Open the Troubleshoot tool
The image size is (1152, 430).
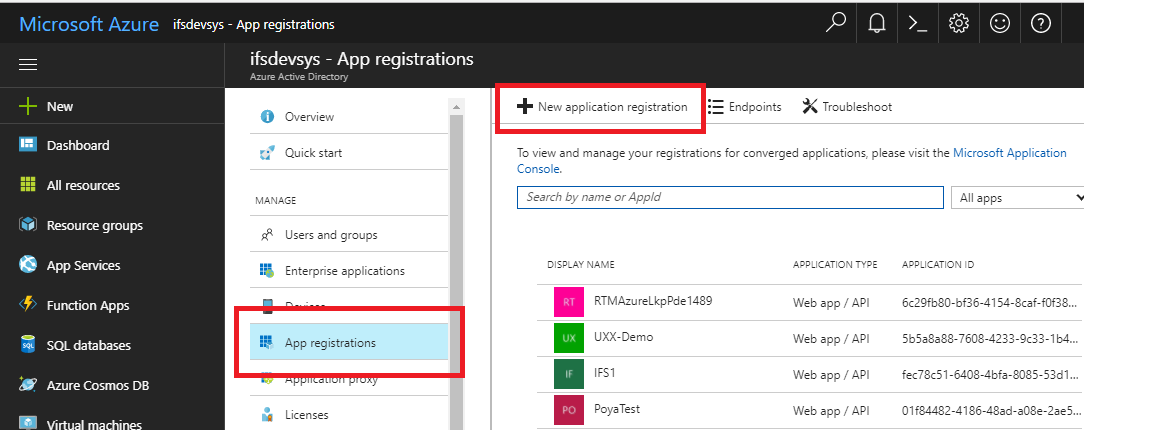847,107
